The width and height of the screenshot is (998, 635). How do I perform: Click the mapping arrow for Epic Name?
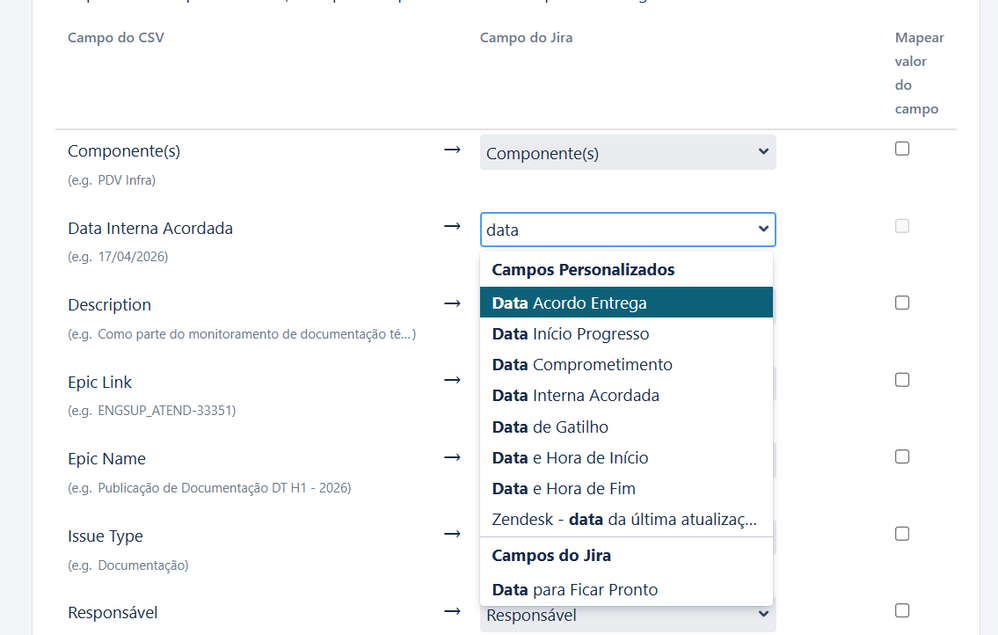click(453, 457)
